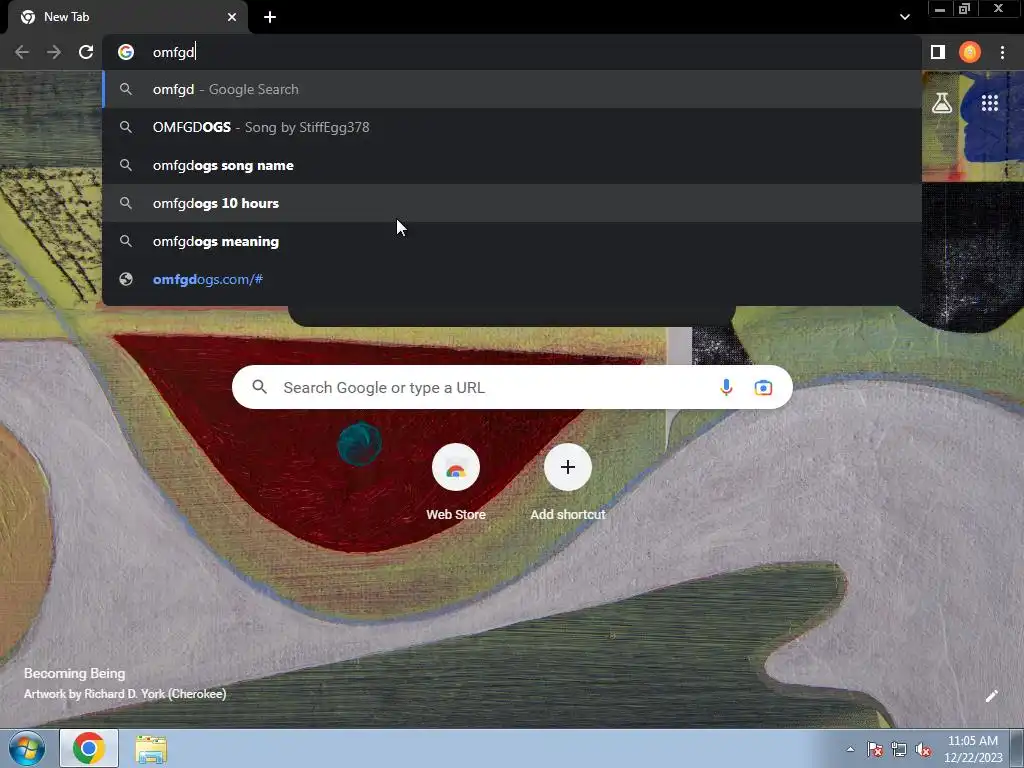Screen dimensions: 1024x768
Task: Click the Chrome taskbar icon
Action: point(89,748)
